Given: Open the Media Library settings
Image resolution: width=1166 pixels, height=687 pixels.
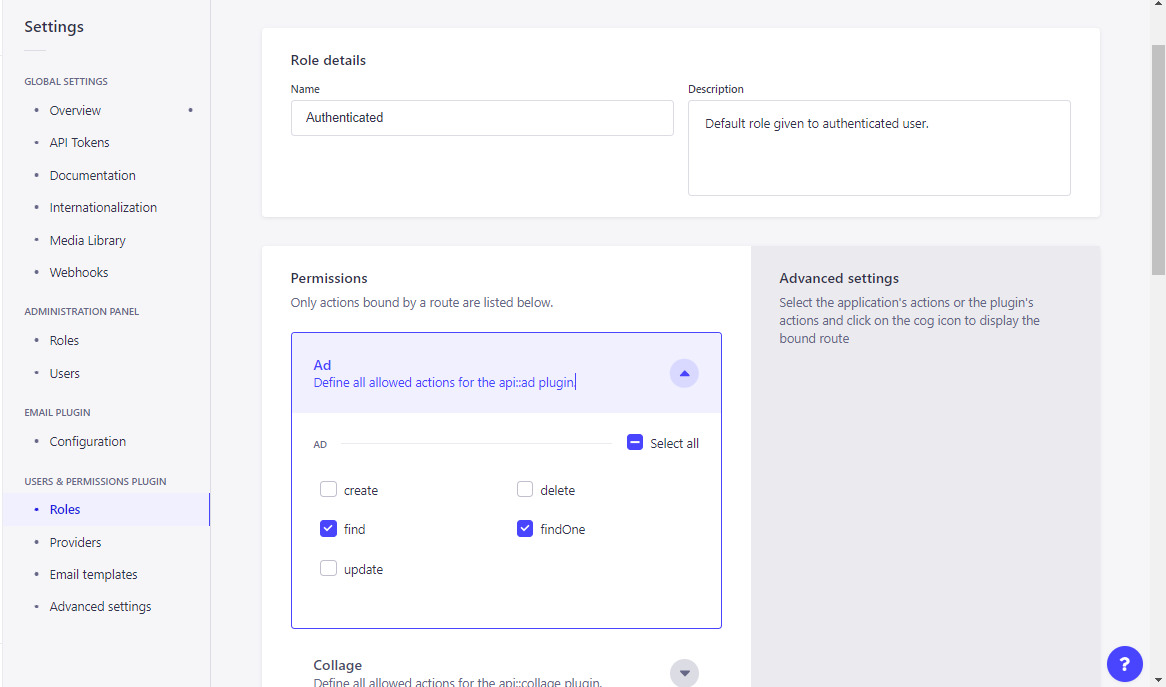Looking at the screenshot, I should coord(87,240).
